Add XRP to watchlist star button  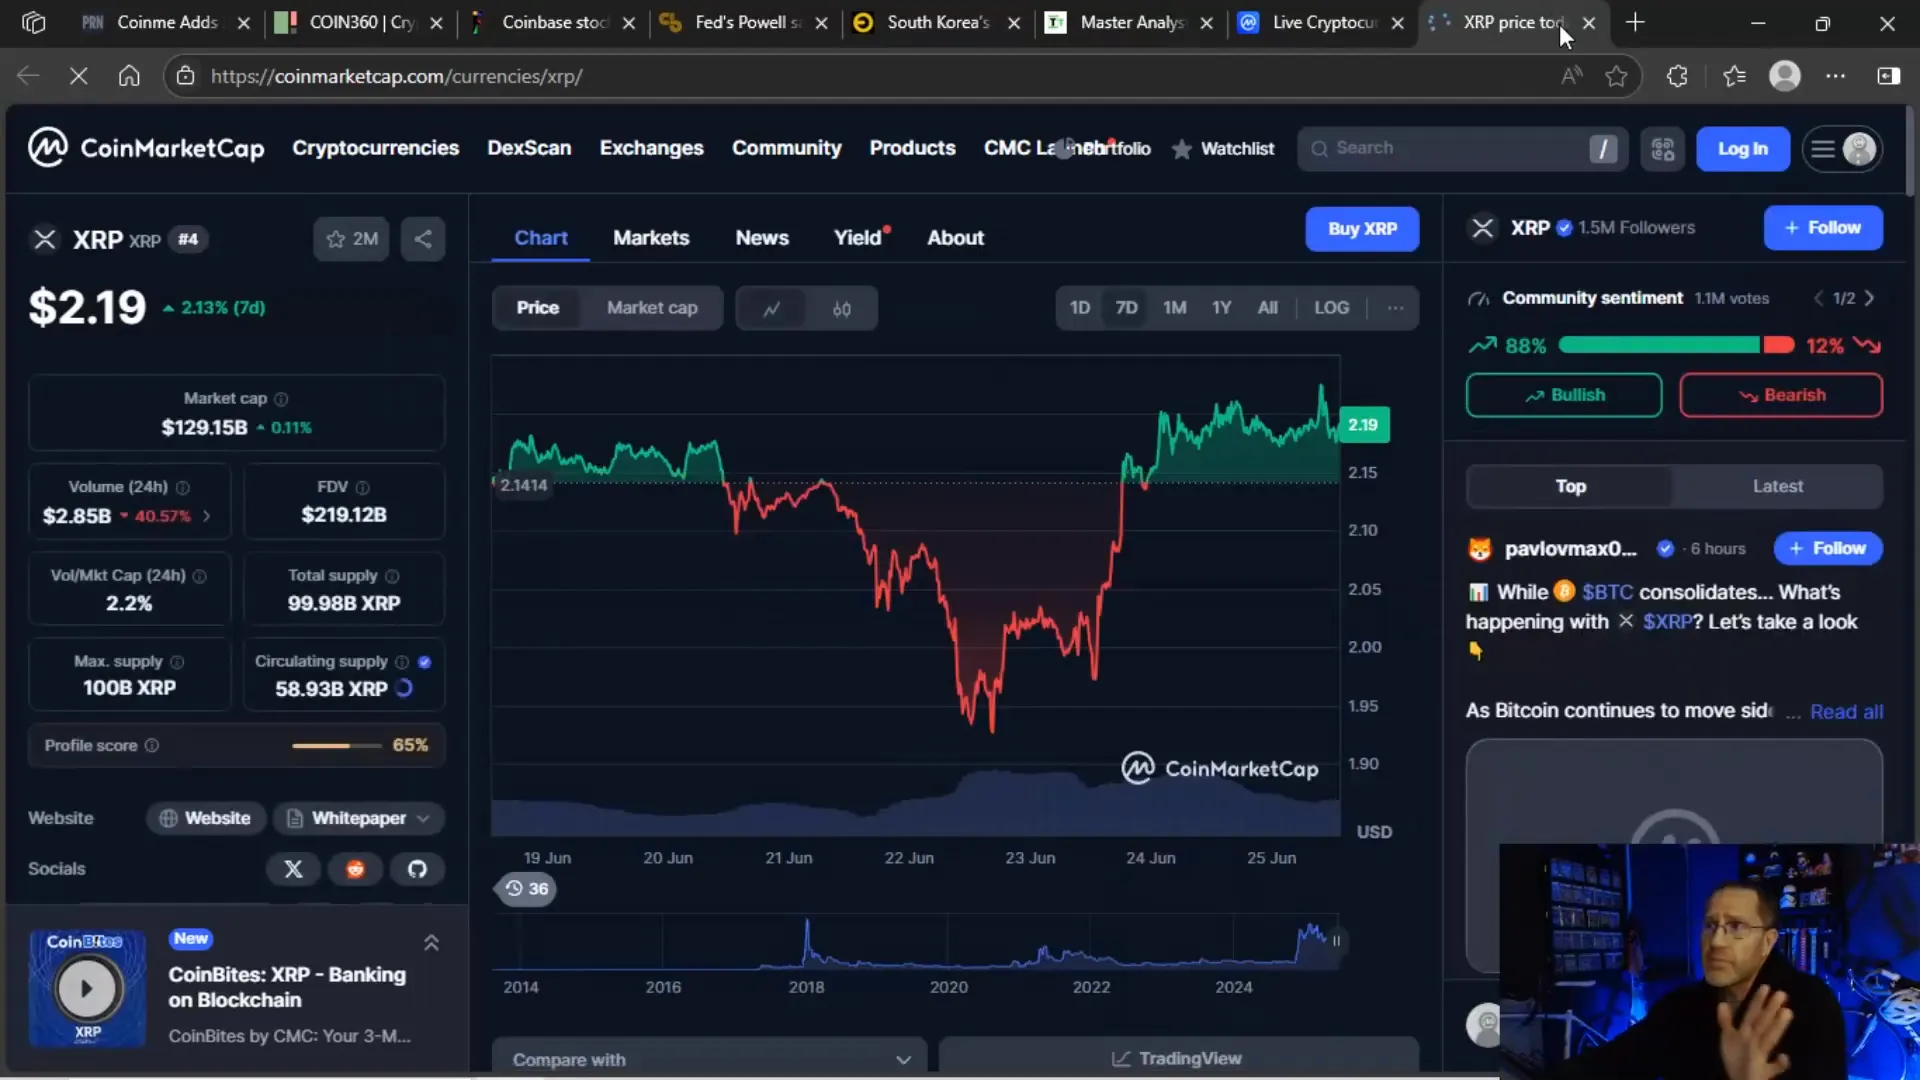[x=351, y=239]
